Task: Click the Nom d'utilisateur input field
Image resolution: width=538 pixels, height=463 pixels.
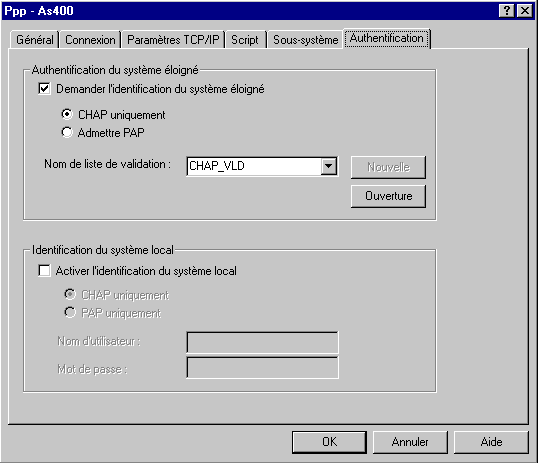Action: point(262,342)
